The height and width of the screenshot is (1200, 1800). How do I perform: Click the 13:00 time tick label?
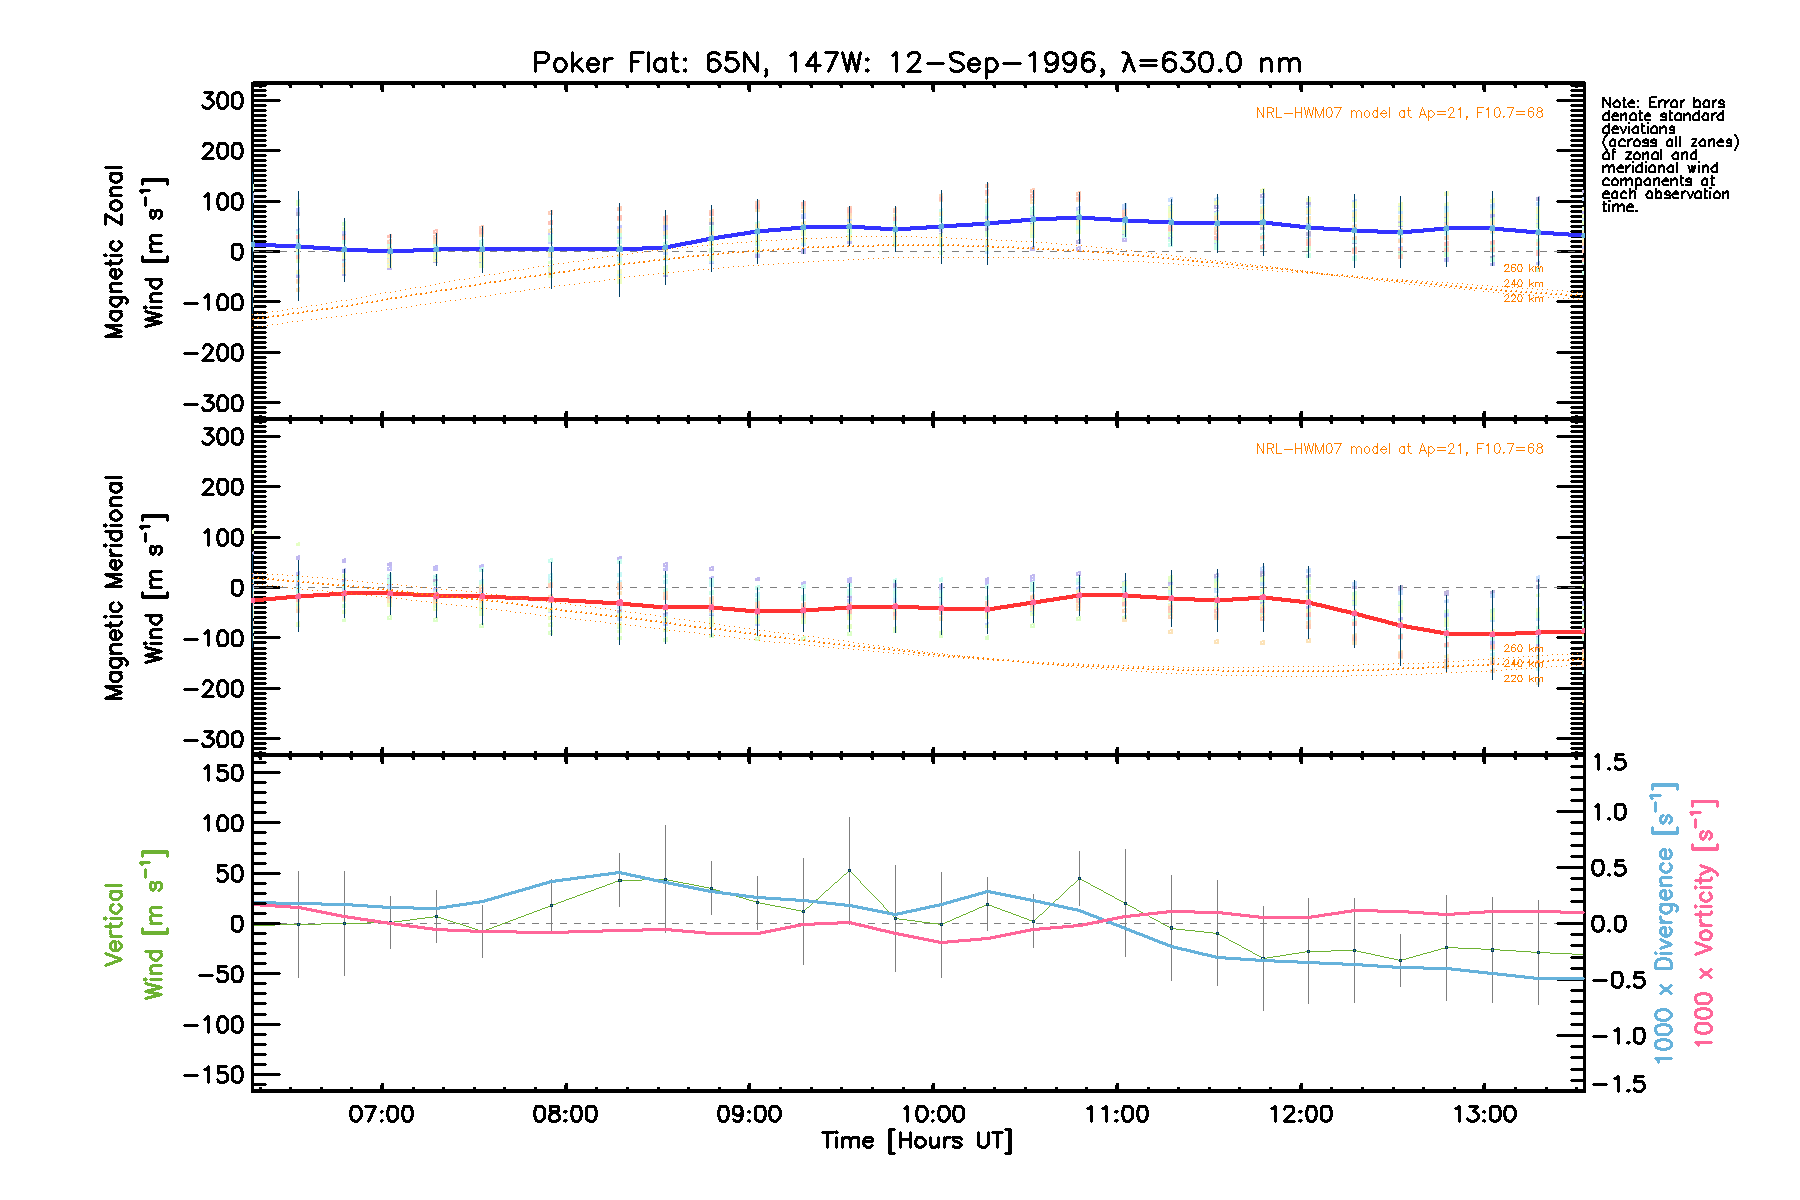[1484, 1114]
